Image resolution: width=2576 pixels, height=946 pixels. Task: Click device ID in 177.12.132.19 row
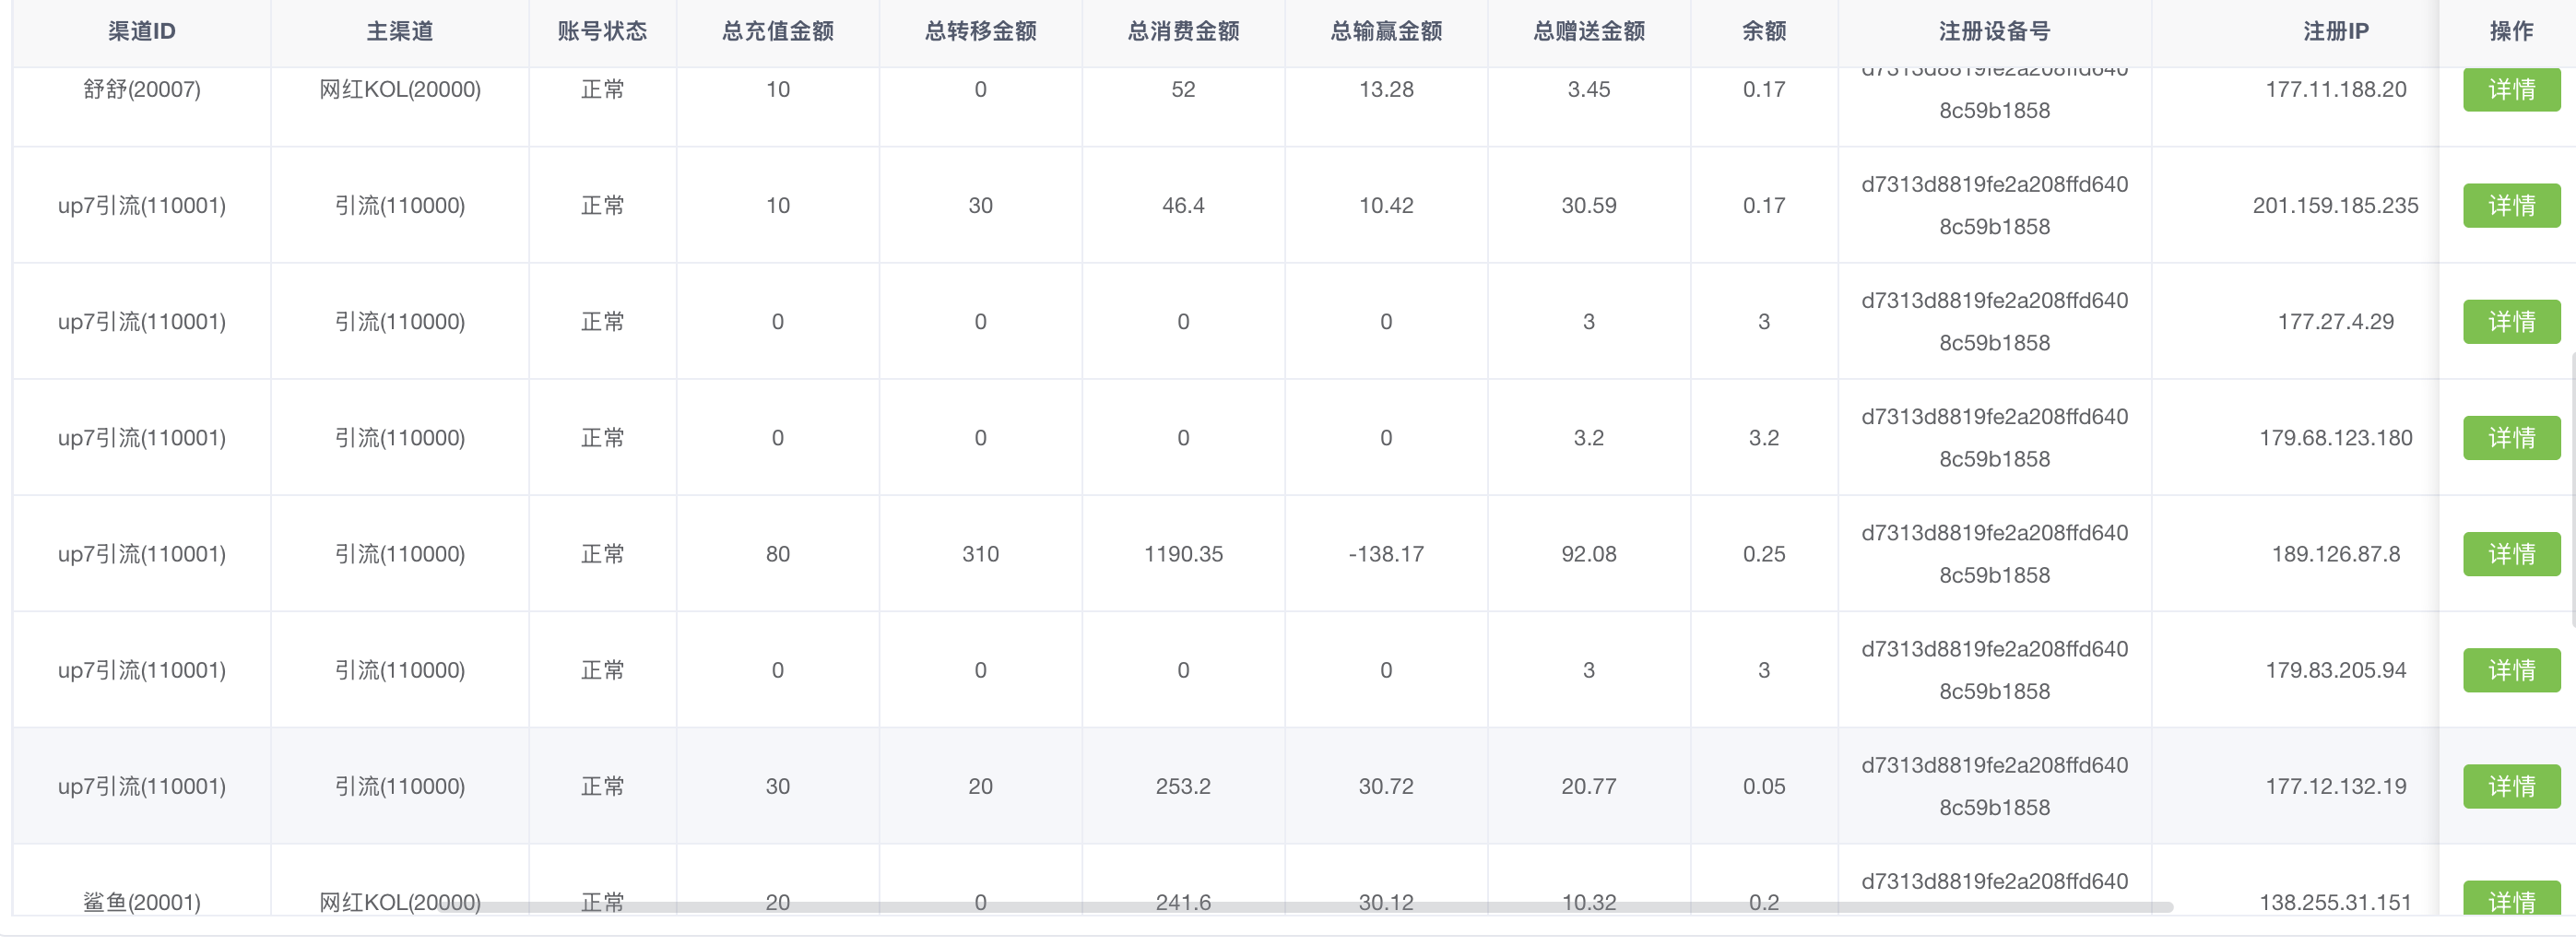click(x=1994, y=785)
